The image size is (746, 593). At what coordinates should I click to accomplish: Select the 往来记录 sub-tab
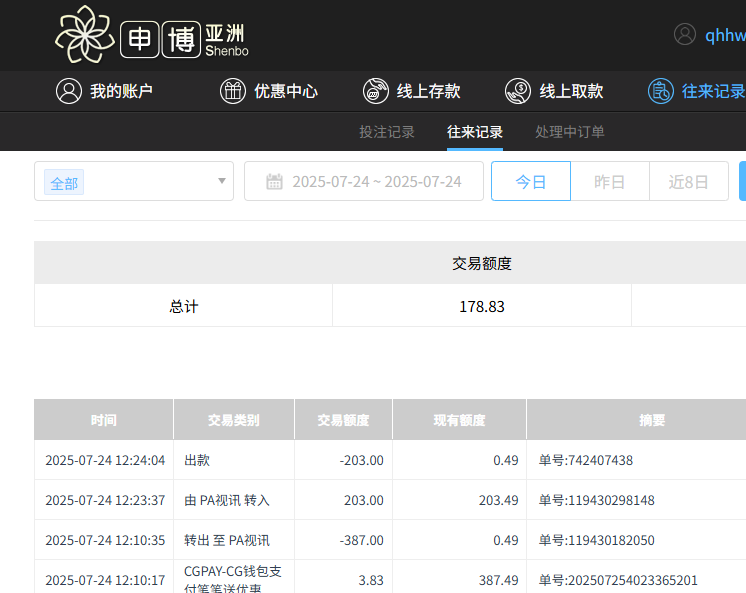pos(475,132)
